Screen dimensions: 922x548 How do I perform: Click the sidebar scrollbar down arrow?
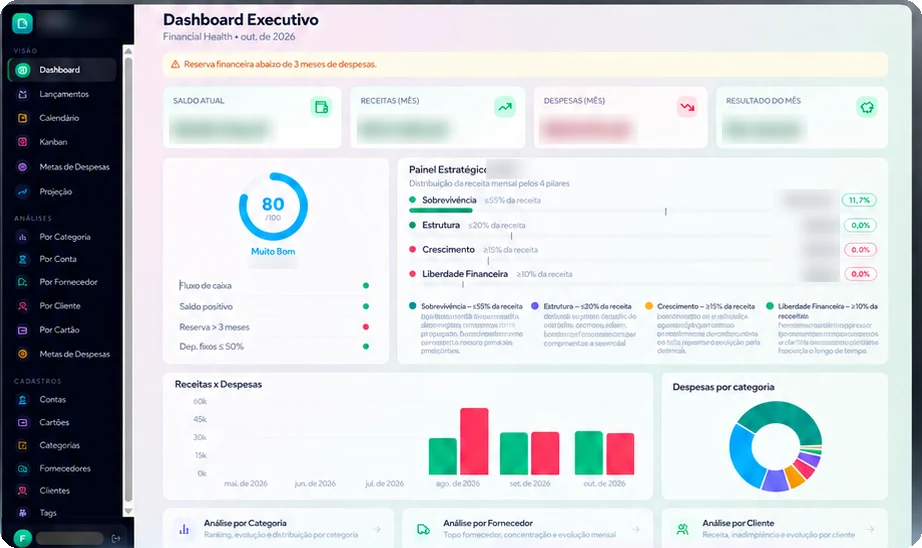[x=128, y=512]
